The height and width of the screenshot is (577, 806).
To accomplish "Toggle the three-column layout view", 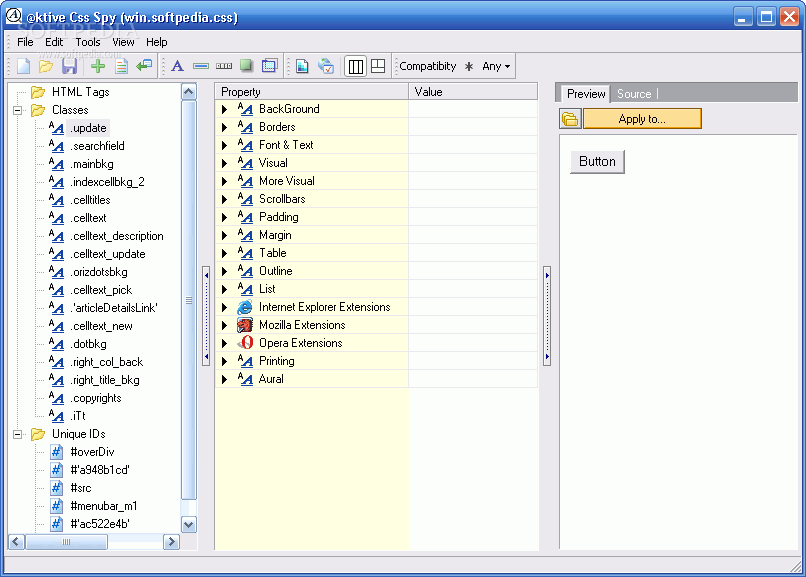I will coord(355,66).
